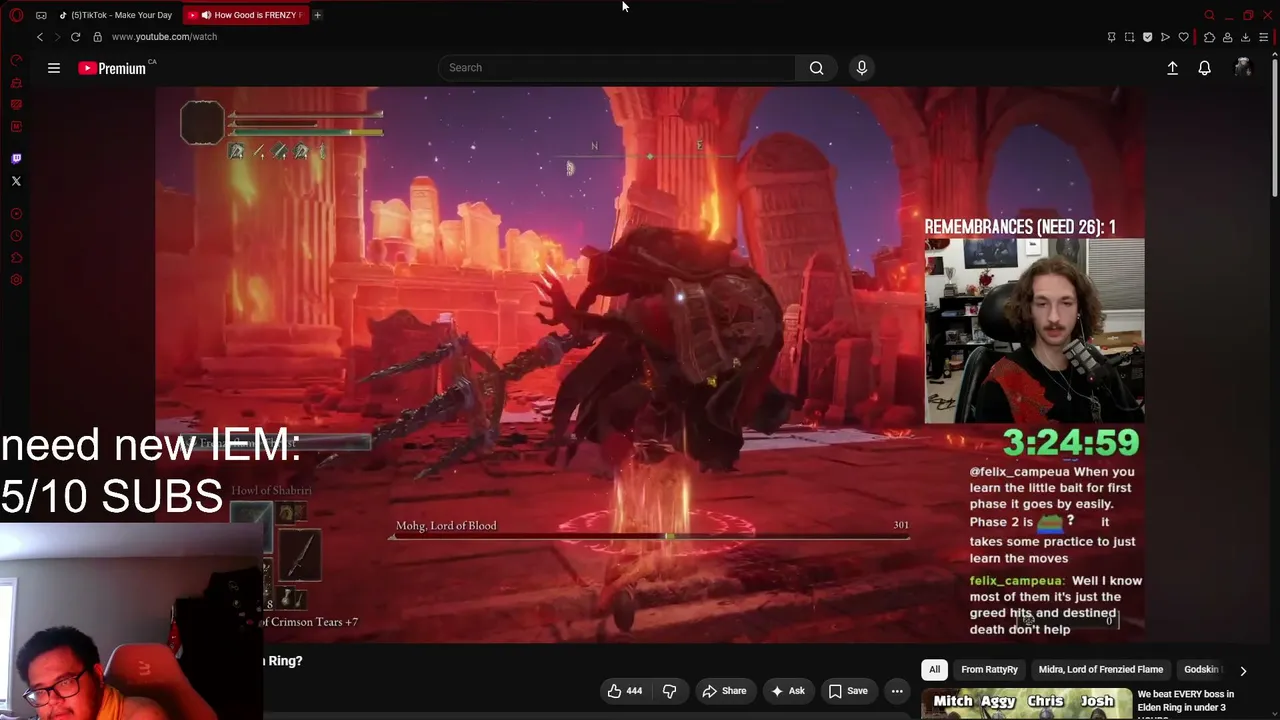
Task: Open the browser tab search icon
Action: click(x=1209, y=15)
